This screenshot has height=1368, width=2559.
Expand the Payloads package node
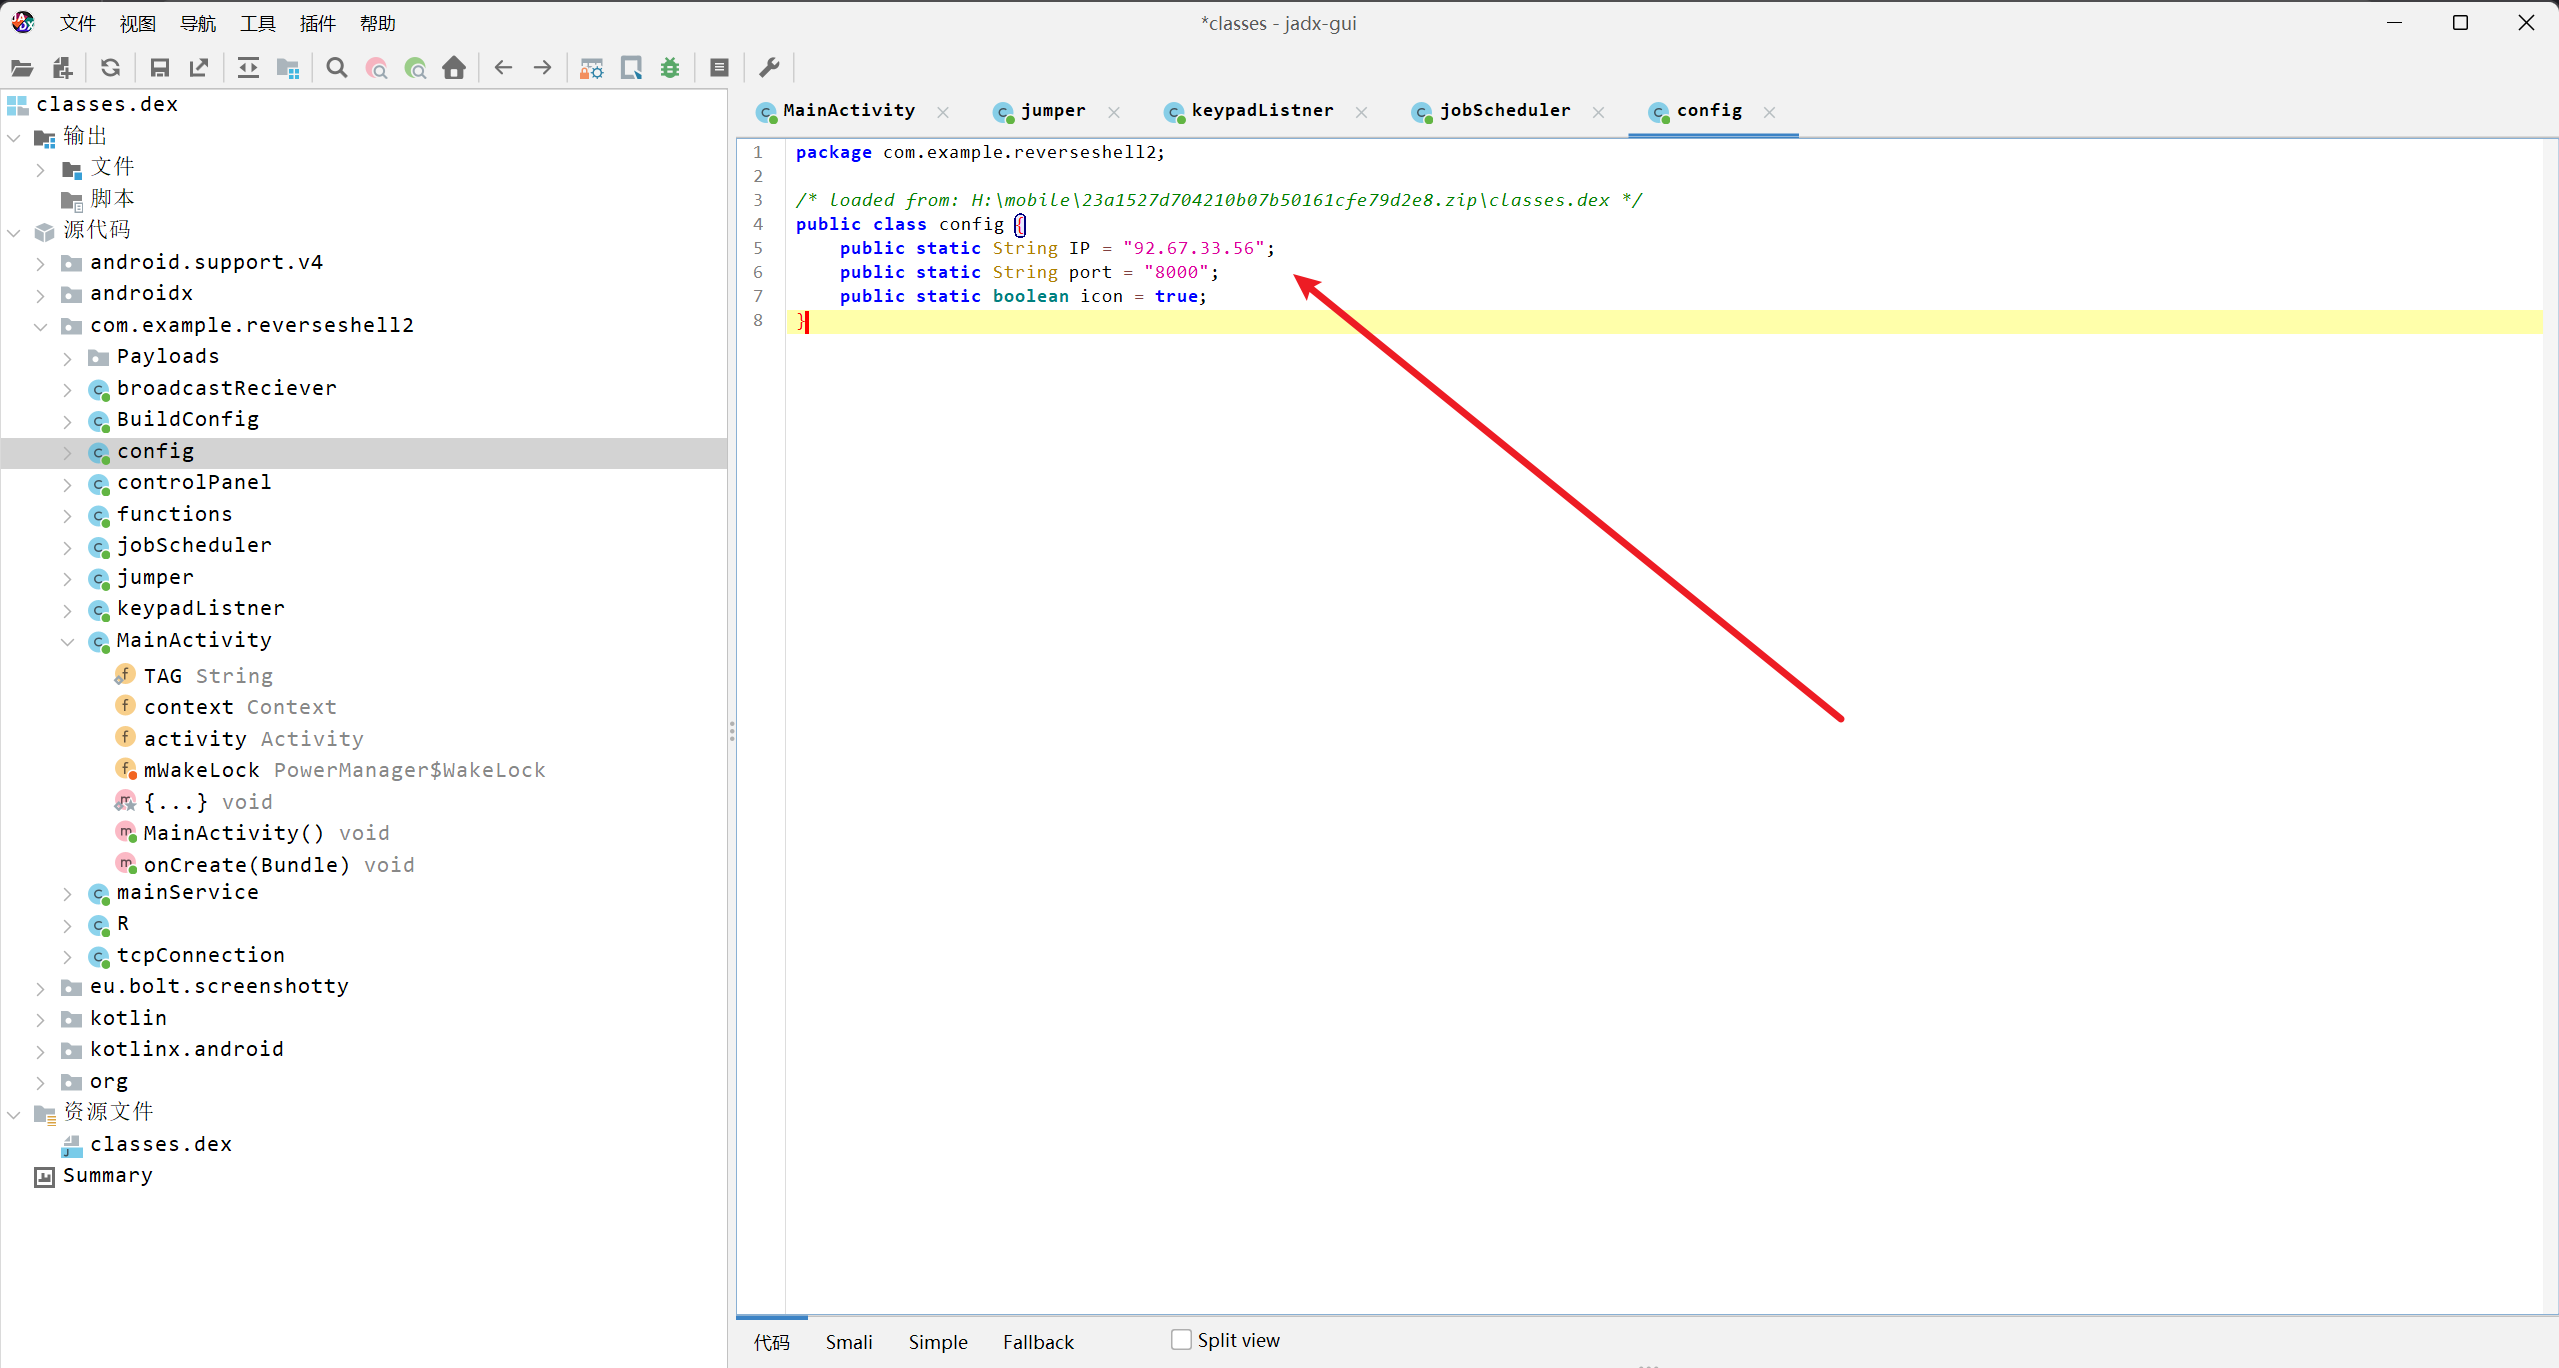click(x=67, y=358)
